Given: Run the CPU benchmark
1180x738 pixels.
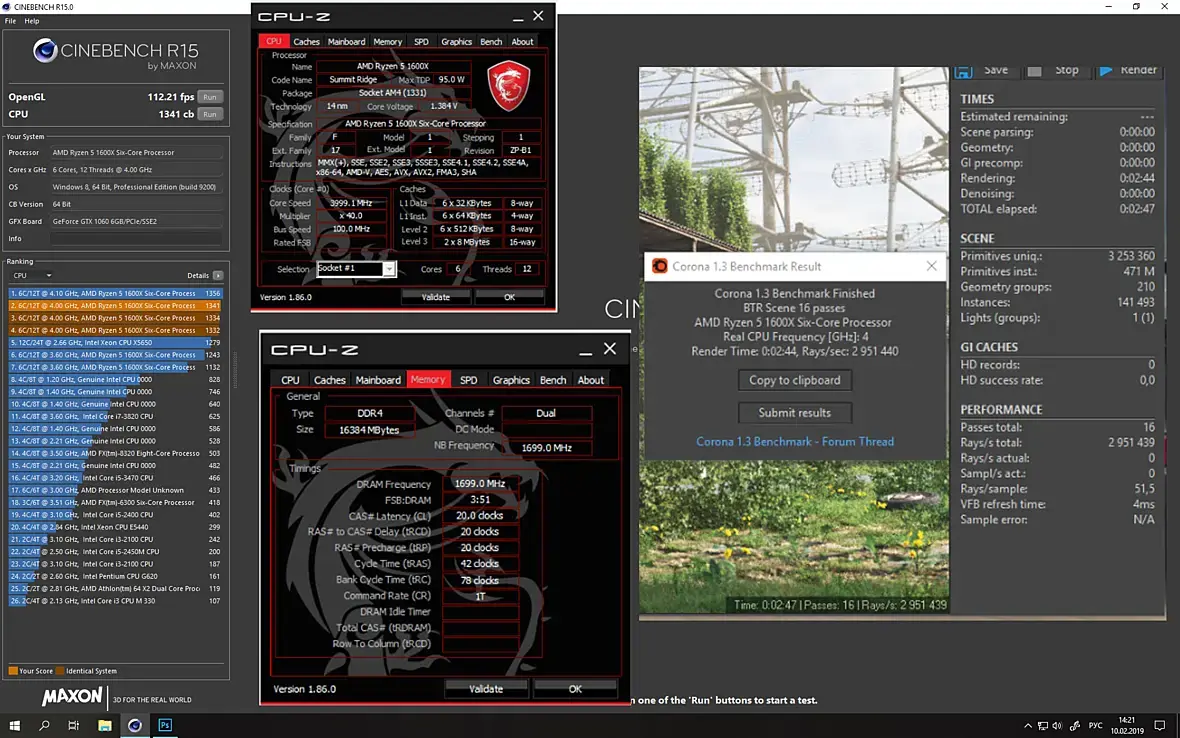Looking at the screenshot, I should tap(210, 114).
